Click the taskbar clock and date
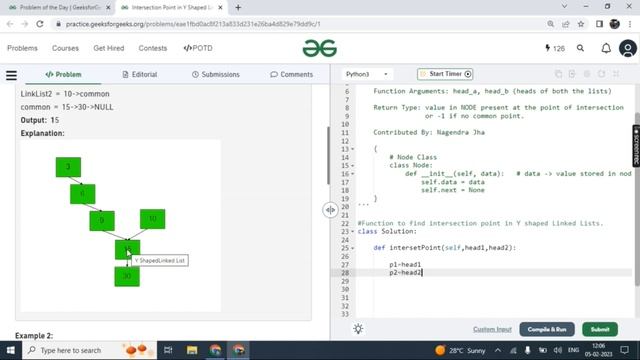This screenshot has height=360, width=640. [x=598, y=350]
